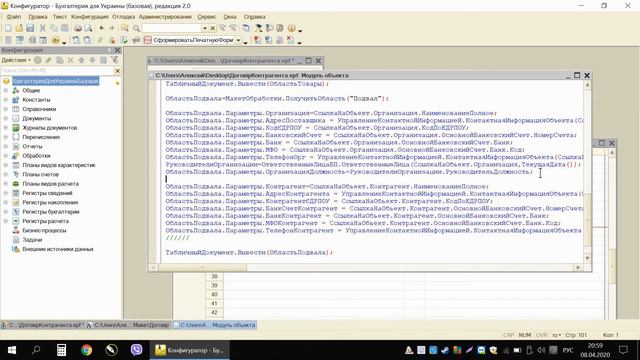Click the round orange icon at the toolbar end

[x=291, y=28]
